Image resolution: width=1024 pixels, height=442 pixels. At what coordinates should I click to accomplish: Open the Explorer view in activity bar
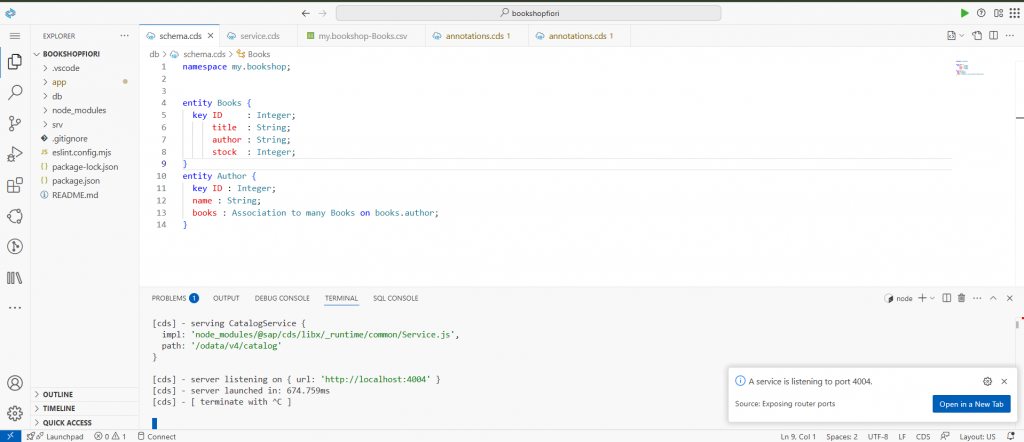click(x=14, y=63)
